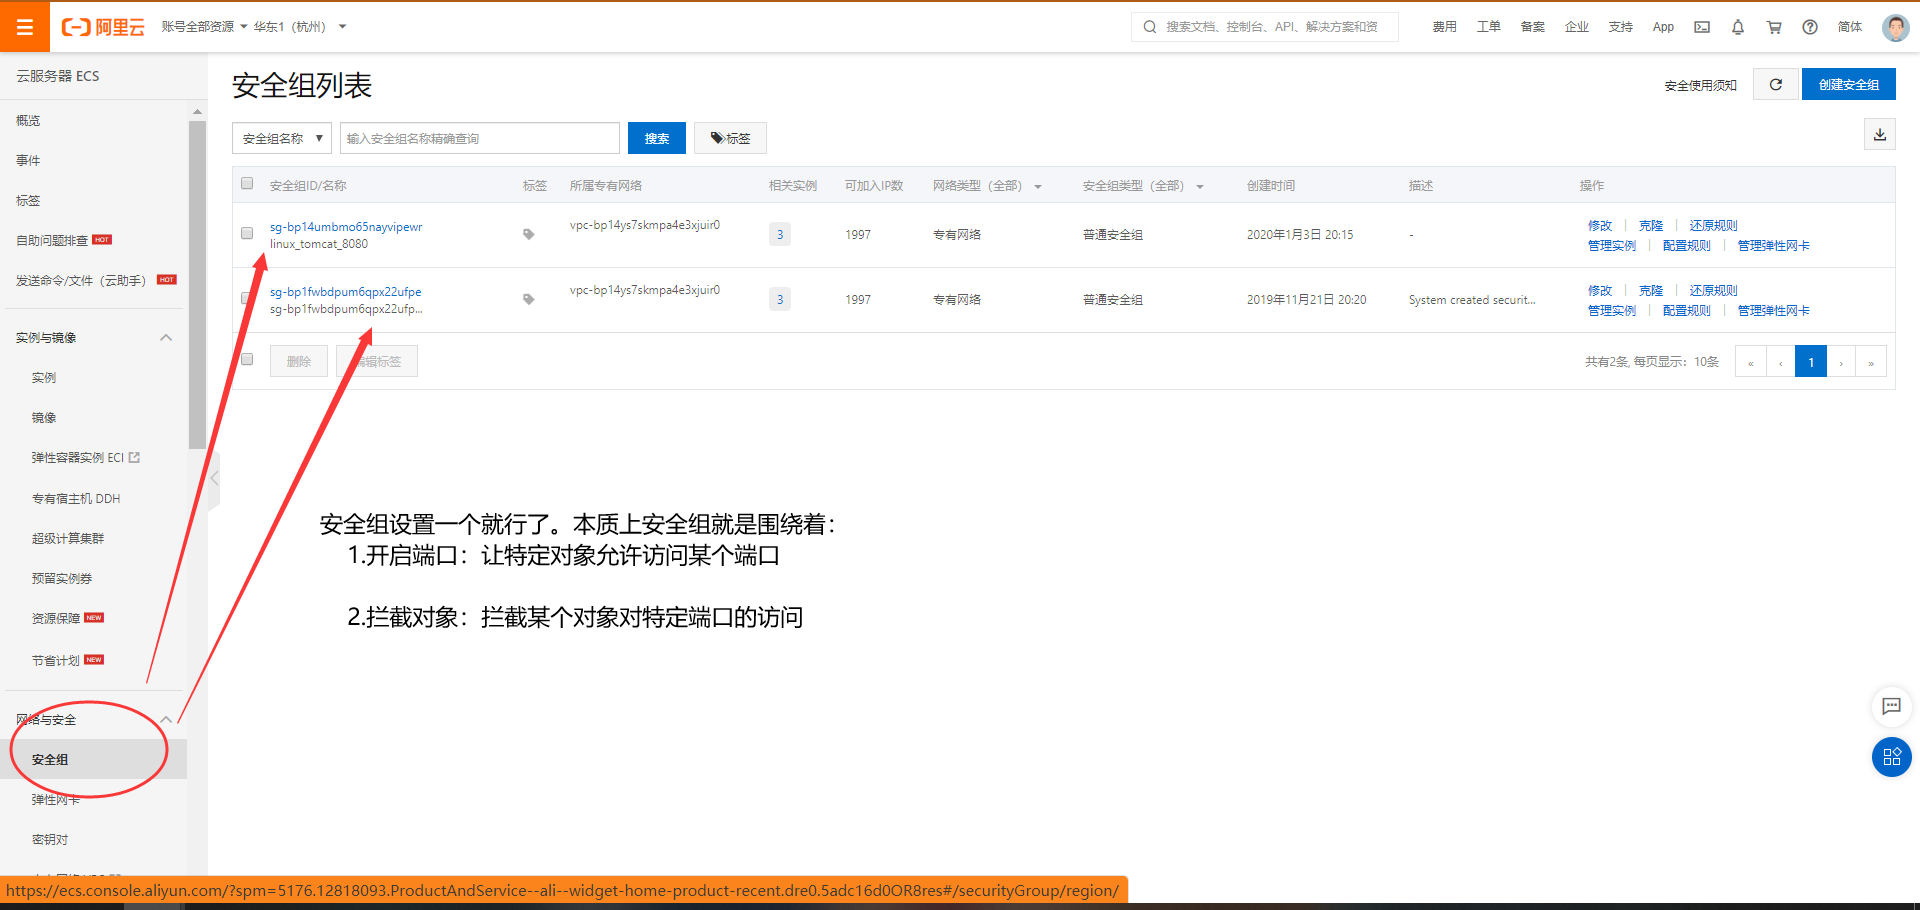Image resolution: width=1920 pixels, height=910 pixels.
Task: Open region 华东1（杭州） dropdown
Action: [300, 27]
